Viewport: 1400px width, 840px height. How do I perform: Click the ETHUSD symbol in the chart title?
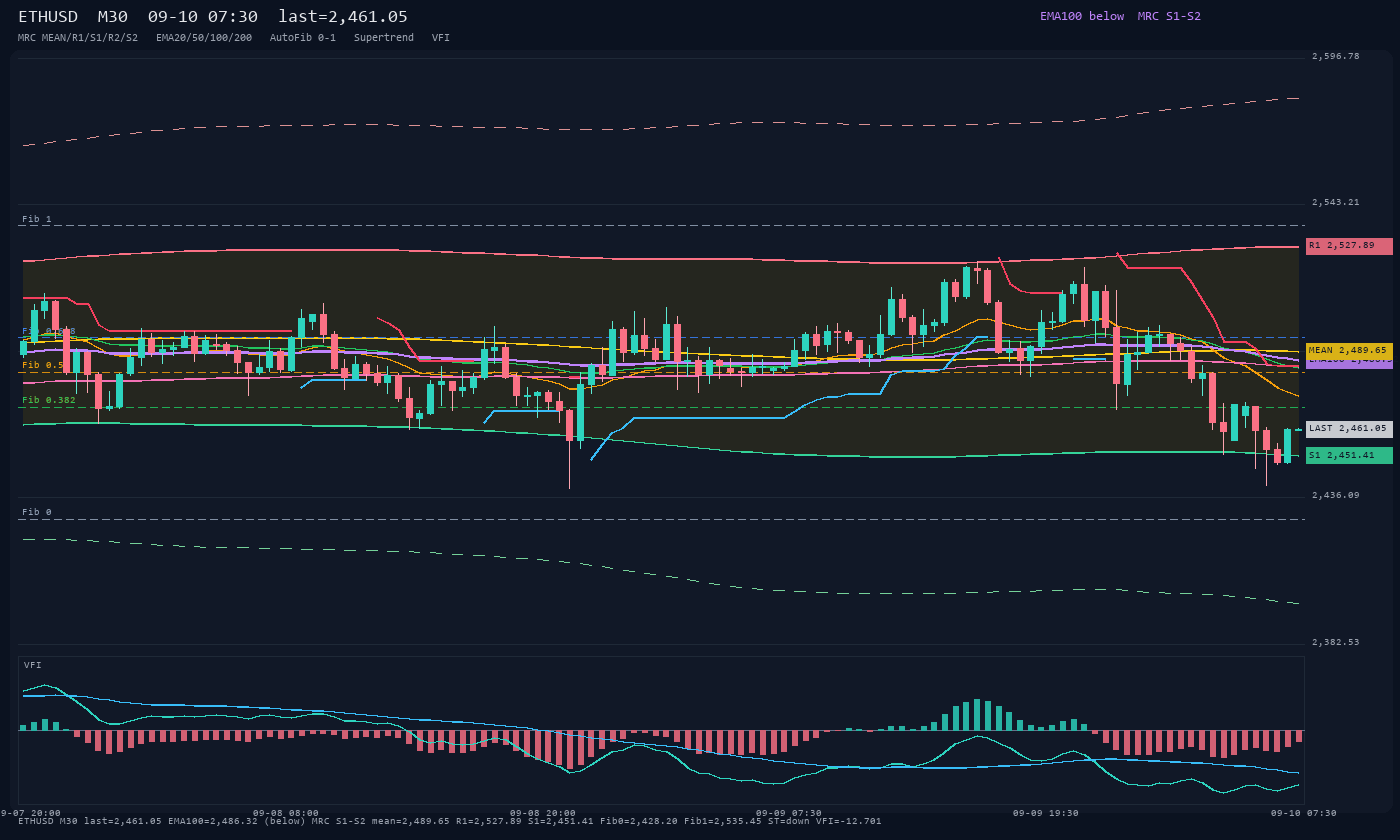[x=49, y=17]
